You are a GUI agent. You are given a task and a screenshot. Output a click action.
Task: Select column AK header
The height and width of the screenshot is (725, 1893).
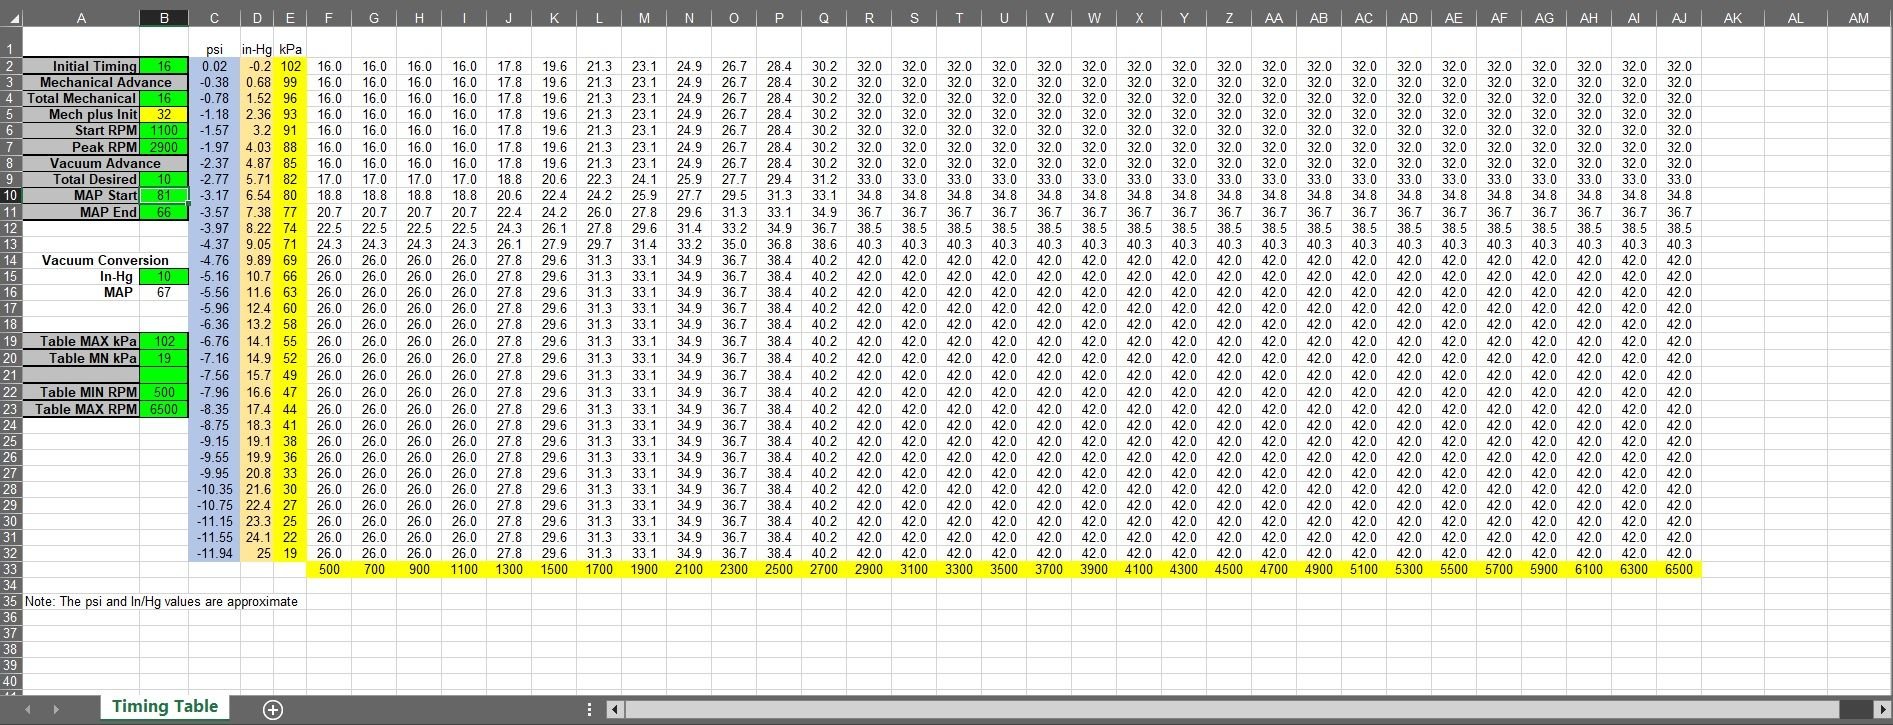1733,18
